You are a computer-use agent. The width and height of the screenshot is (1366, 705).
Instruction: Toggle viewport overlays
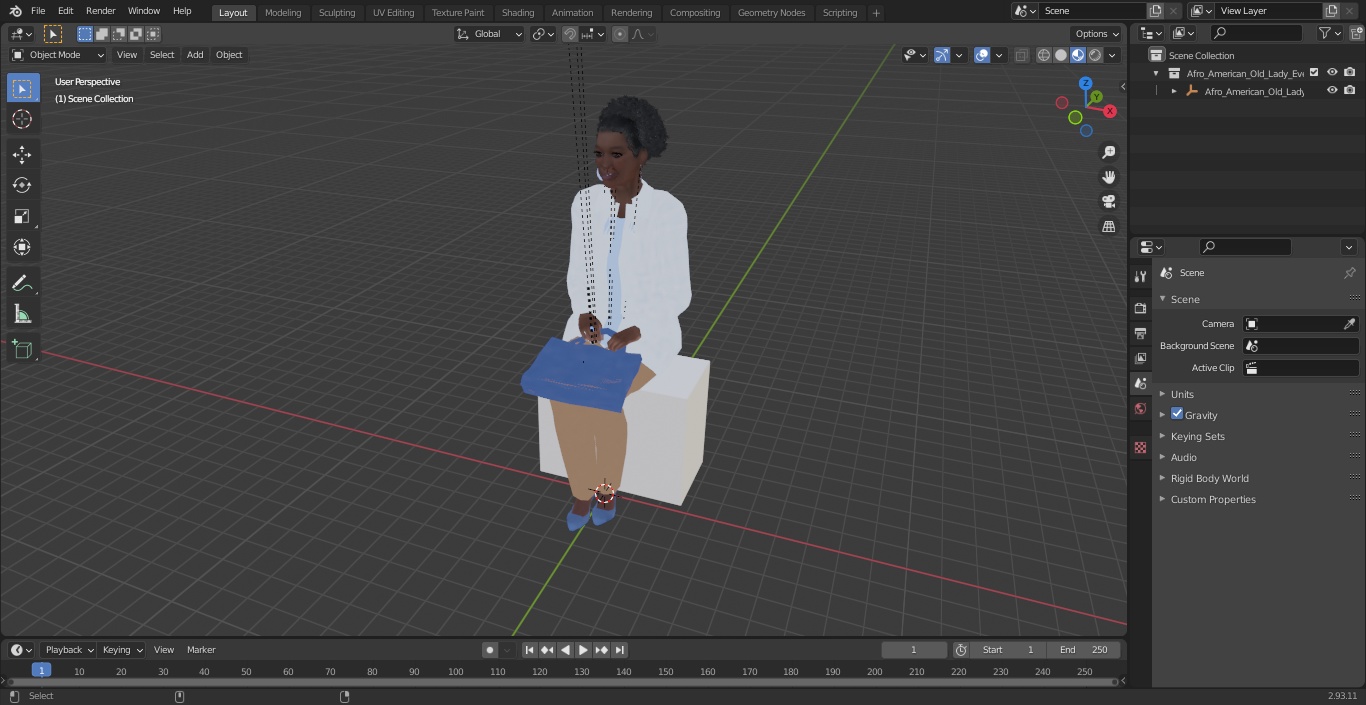982,55
